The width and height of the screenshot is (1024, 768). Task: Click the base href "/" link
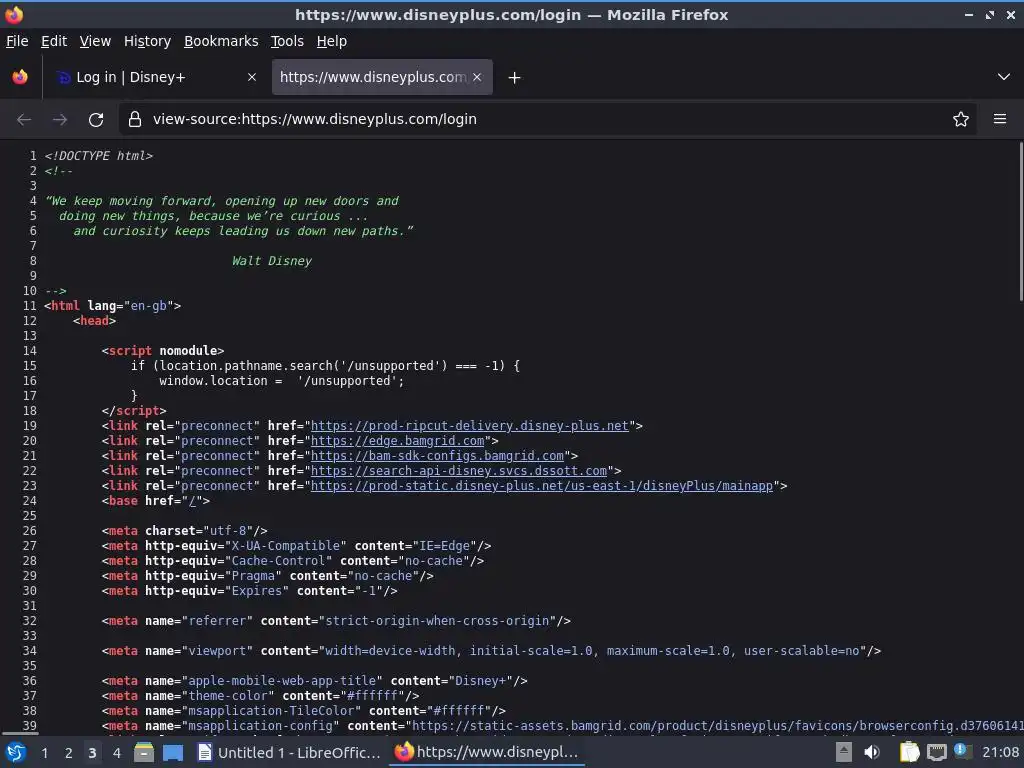pyautogui.click(x=192, y=501)
